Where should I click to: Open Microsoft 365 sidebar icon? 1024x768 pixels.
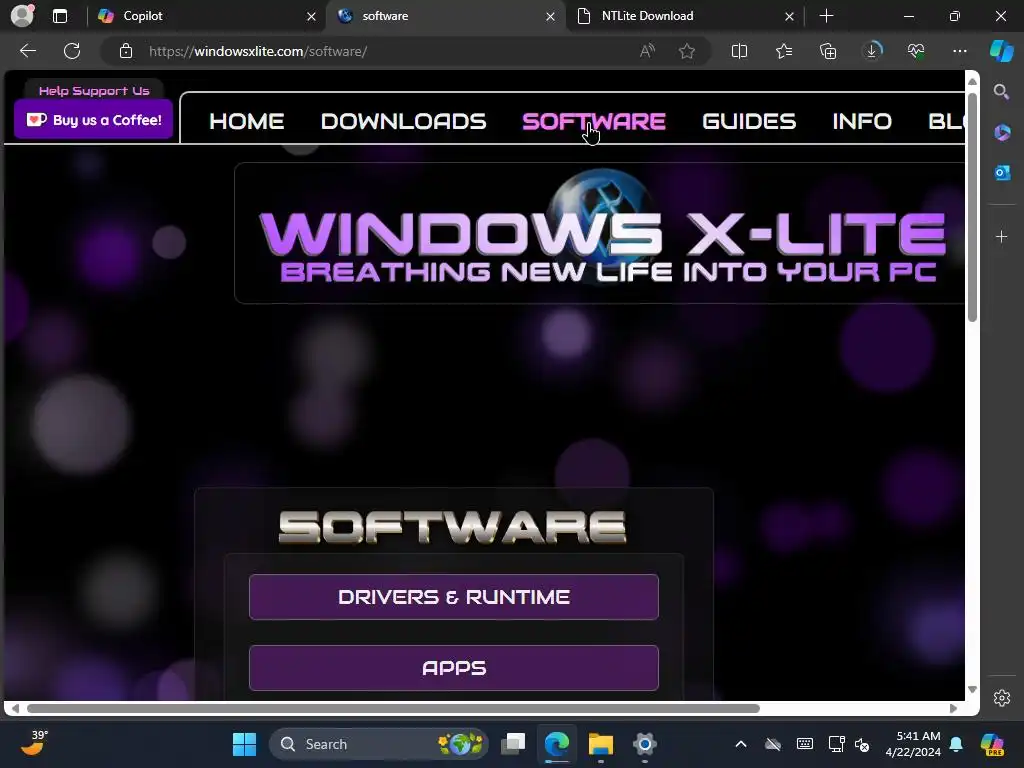pos(1002,133)
